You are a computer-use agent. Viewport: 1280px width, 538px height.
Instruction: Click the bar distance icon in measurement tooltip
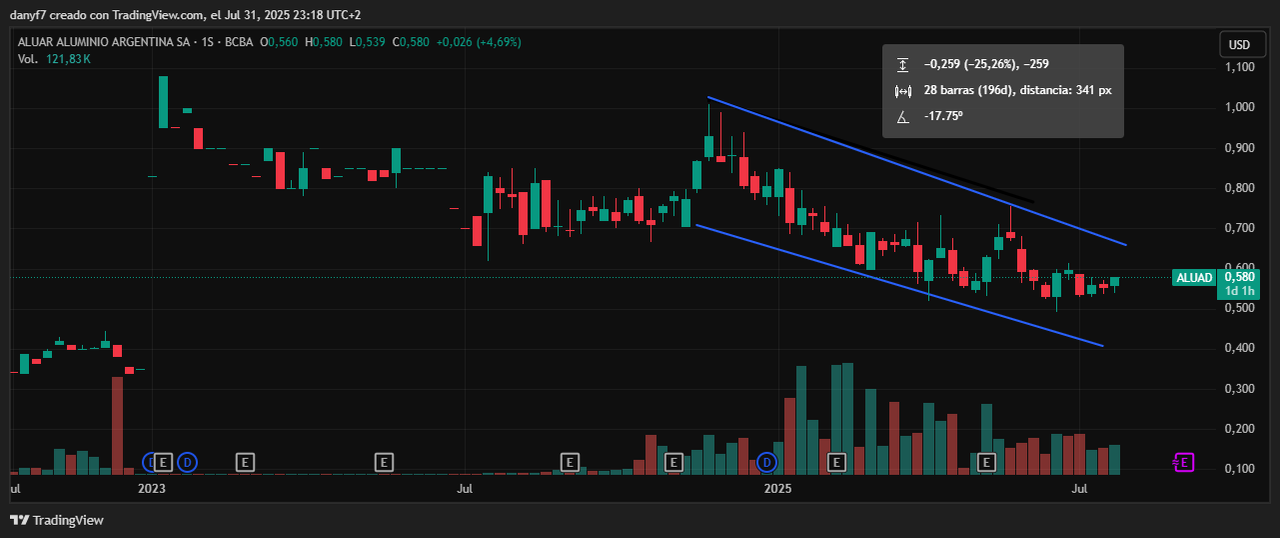pos(903,90)
